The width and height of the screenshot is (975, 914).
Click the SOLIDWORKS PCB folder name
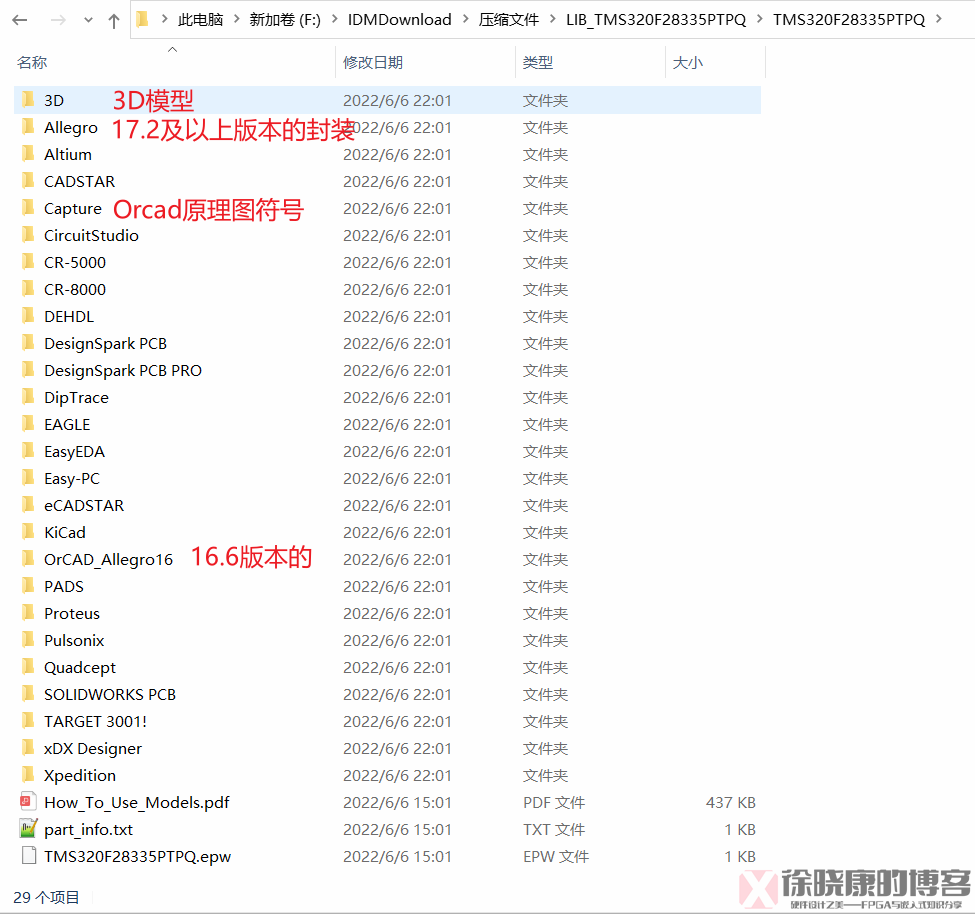pyautogui.click(x=109, y=695)
